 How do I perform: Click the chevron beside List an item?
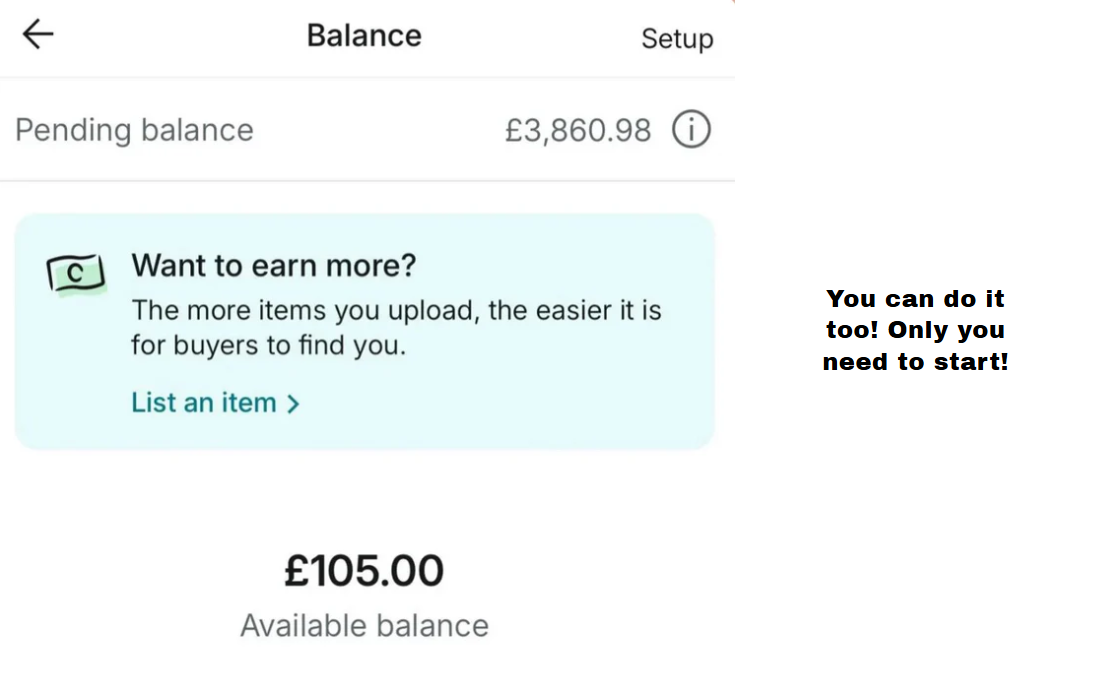pyautogui.click(x=293, y=404)
